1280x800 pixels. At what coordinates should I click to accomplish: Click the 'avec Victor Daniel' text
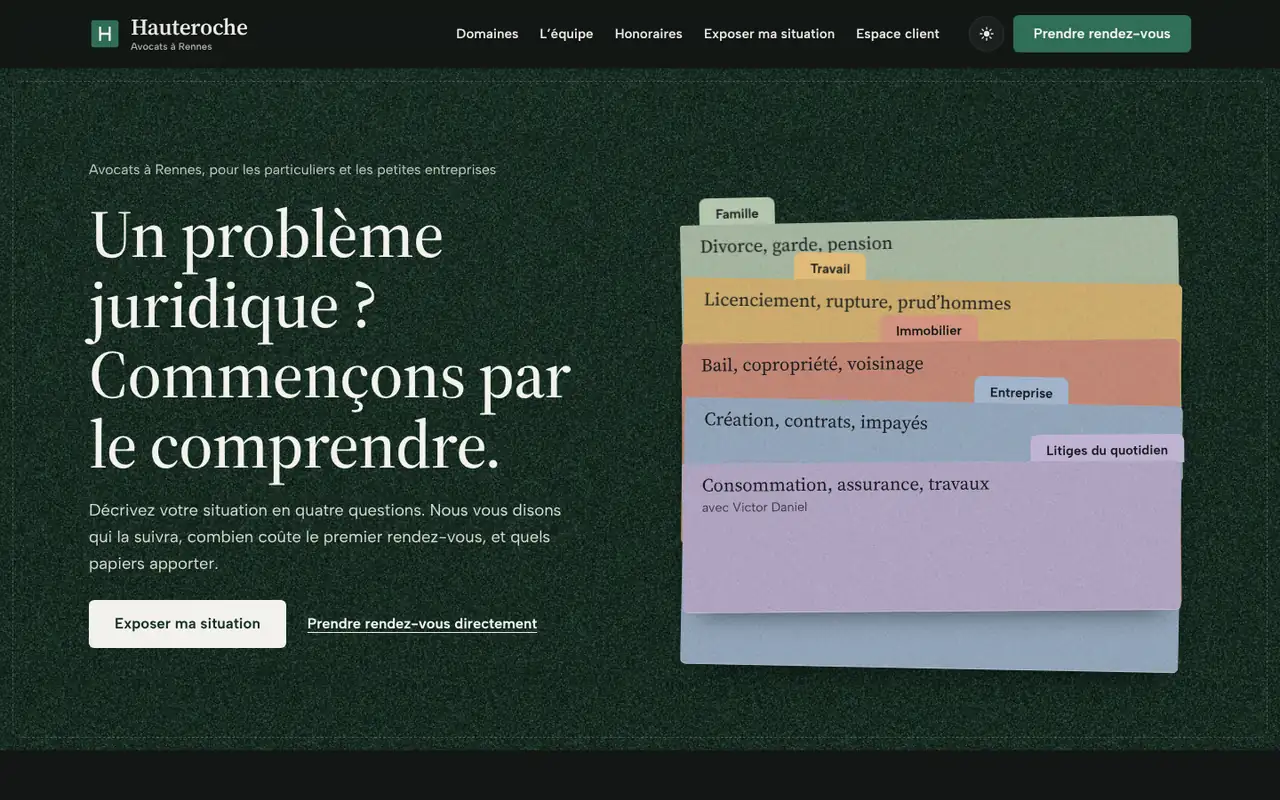pyautogui.click(x=754, y=508)
